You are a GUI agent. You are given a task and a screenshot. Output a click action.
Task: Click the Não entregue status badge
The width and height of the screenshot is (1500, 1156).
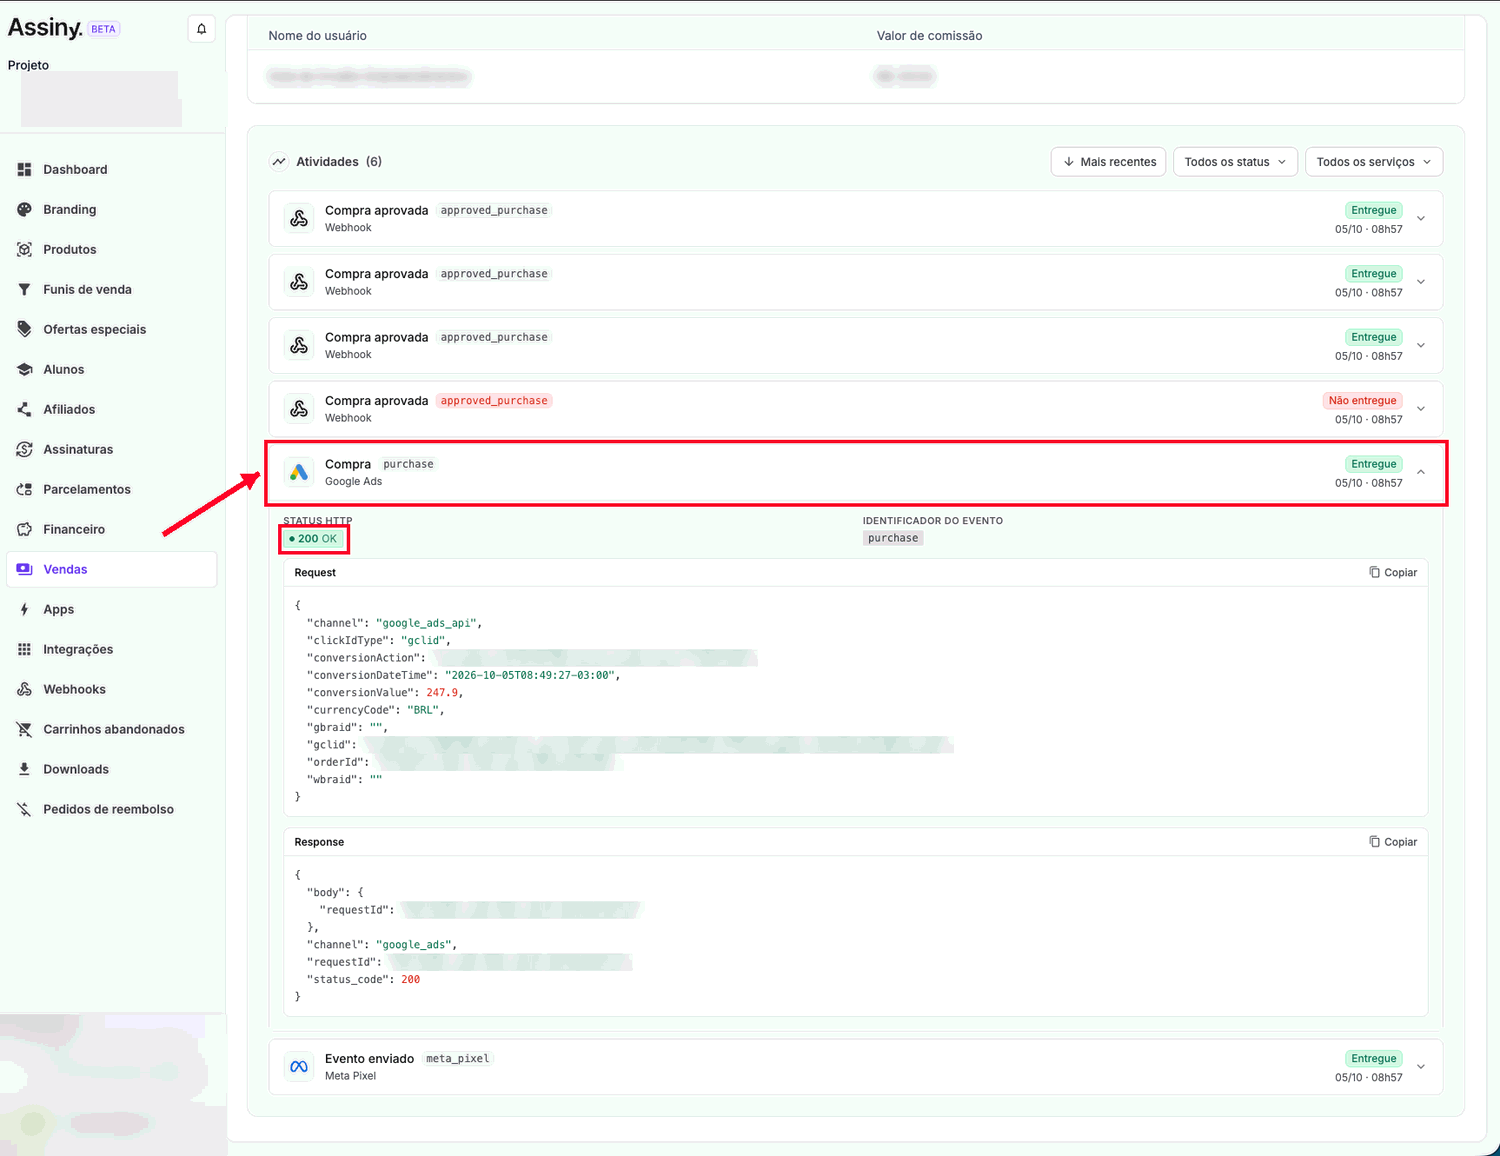pyautogui.click(x=1362, y=401)
